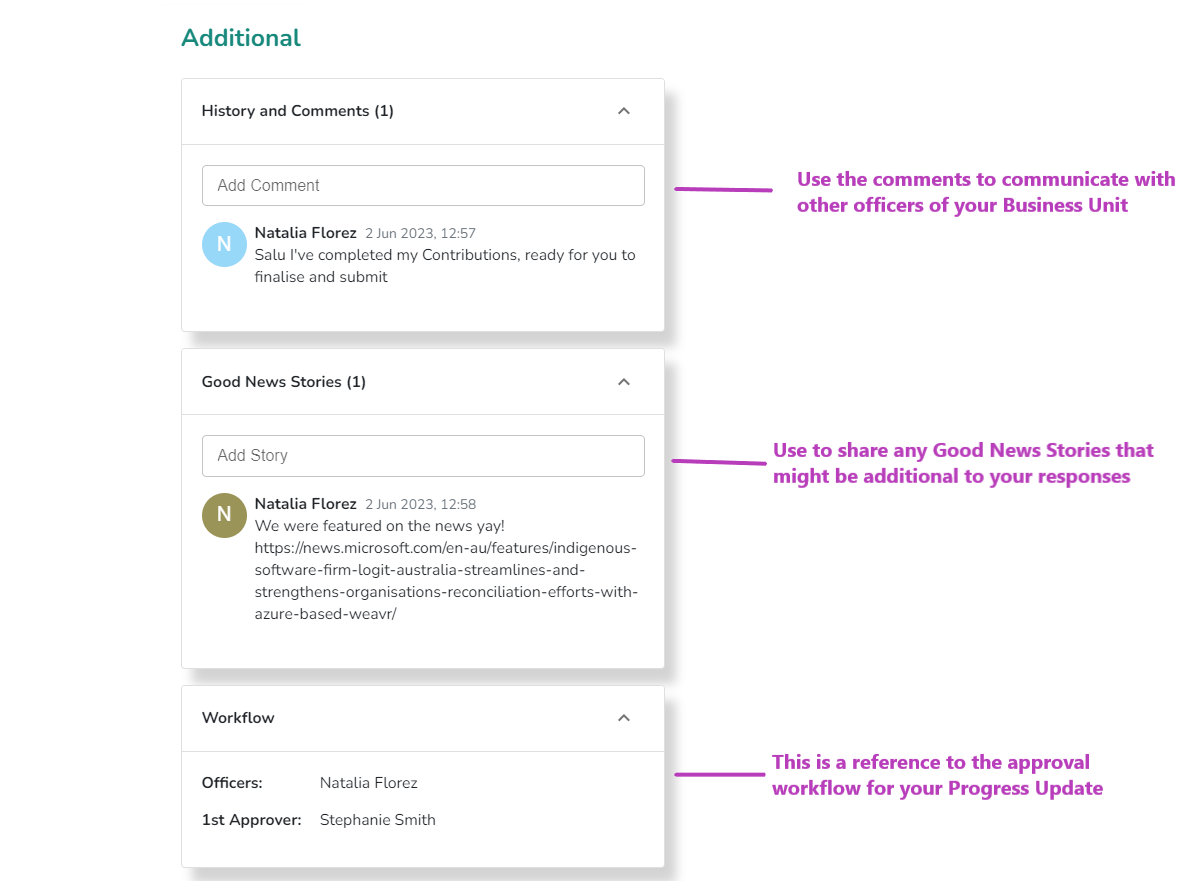Click the light blue N avatar icon
1204x881 pixels.
coord(224,244)
